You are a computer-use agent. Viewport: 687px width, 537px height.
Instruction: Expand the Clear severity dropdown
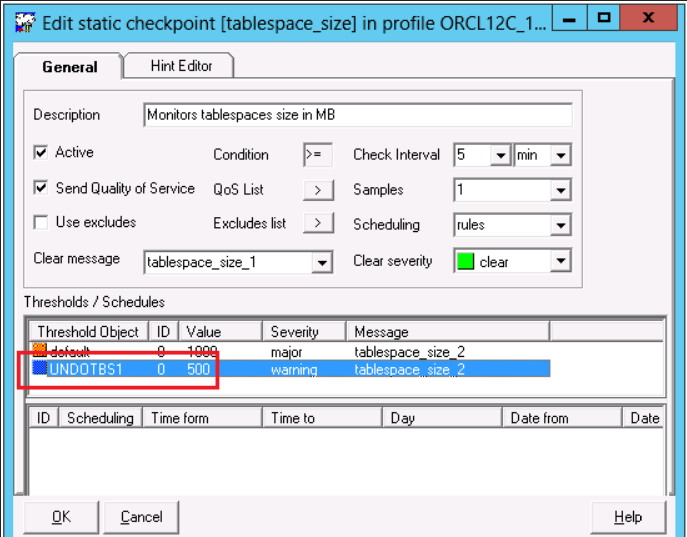561,261
